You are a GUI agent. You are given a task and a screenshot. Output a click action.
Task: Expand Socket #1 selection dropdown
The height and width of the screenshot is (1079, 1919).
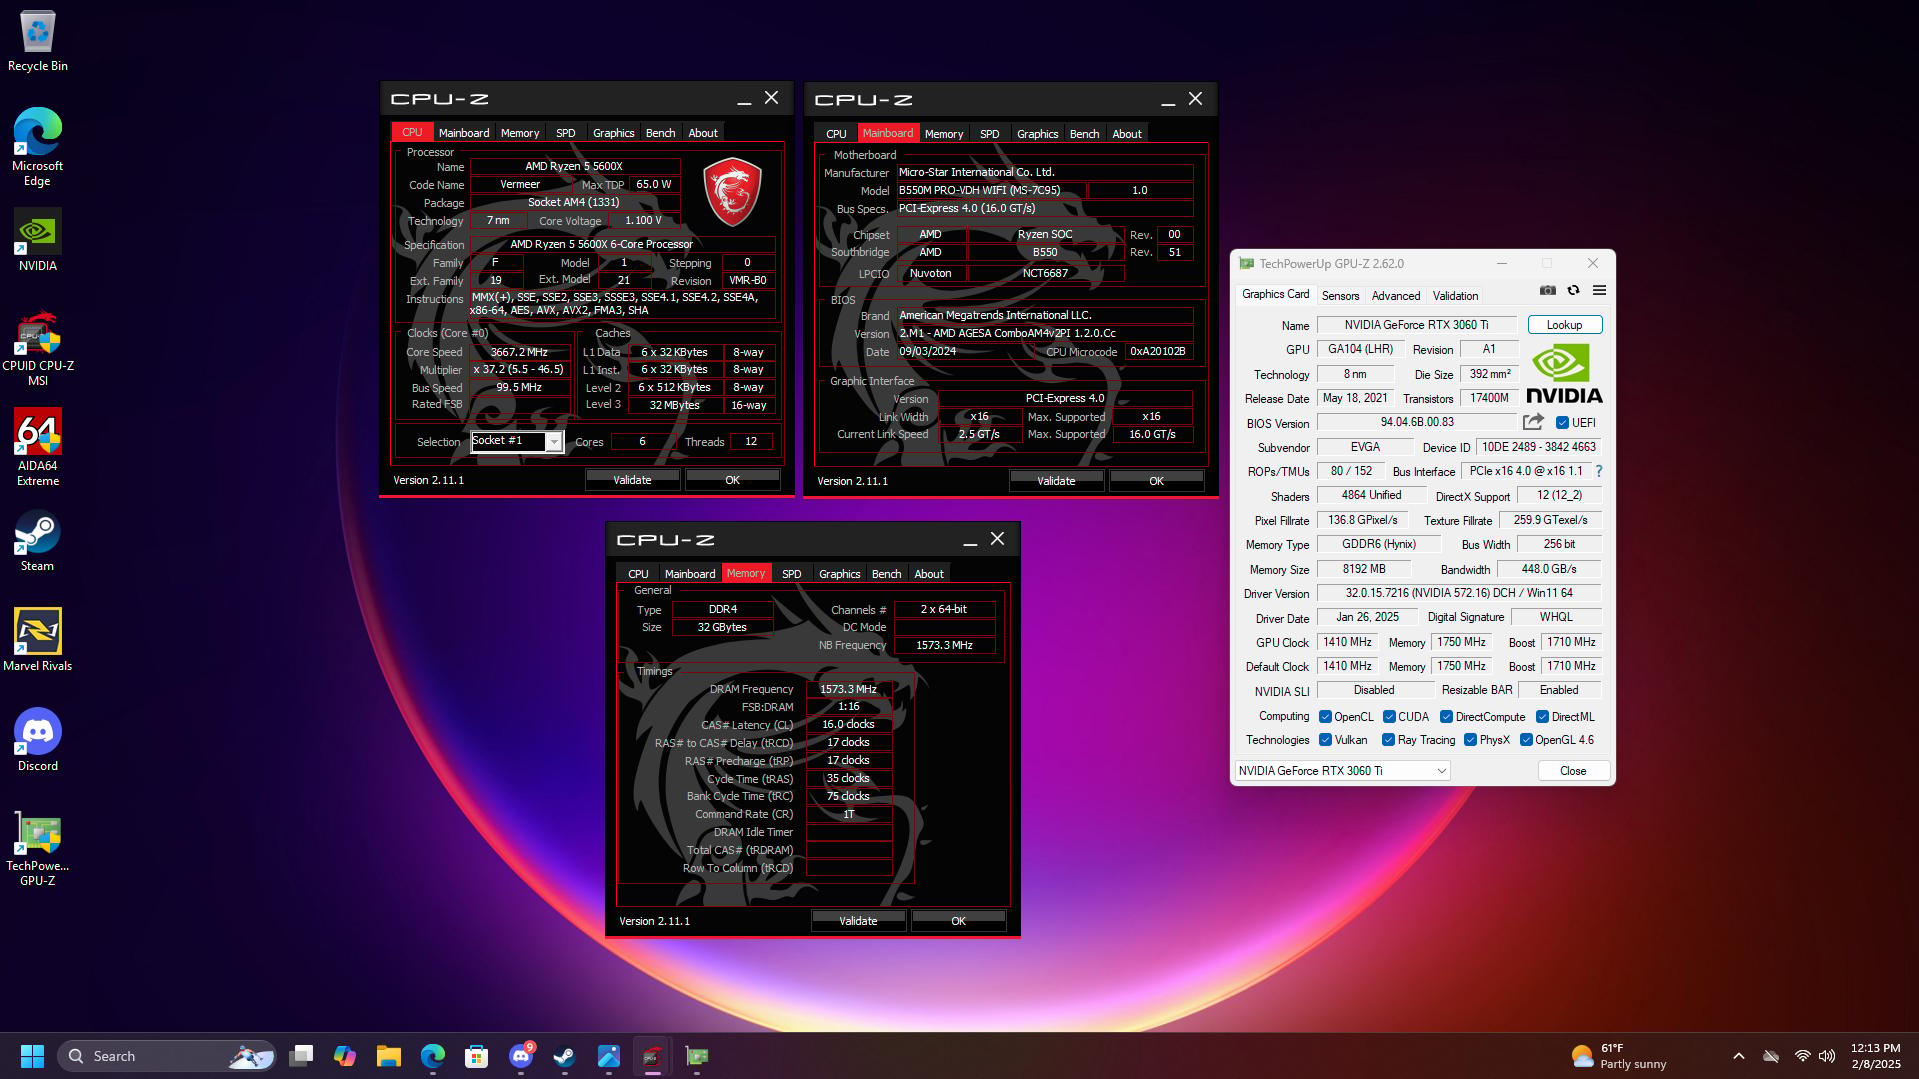coord(553,441)
